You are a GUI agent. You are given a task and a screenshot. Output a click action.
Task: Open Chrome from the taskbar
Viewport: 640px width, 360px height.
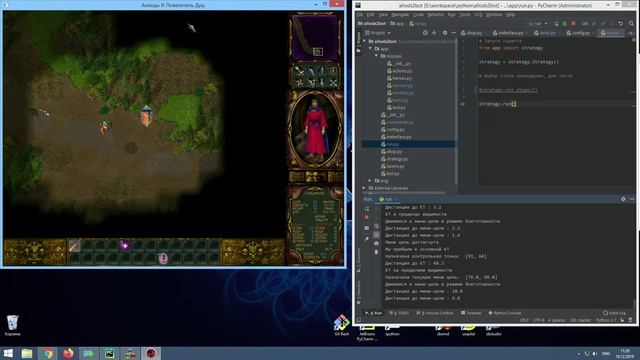(x=48, y=353)
